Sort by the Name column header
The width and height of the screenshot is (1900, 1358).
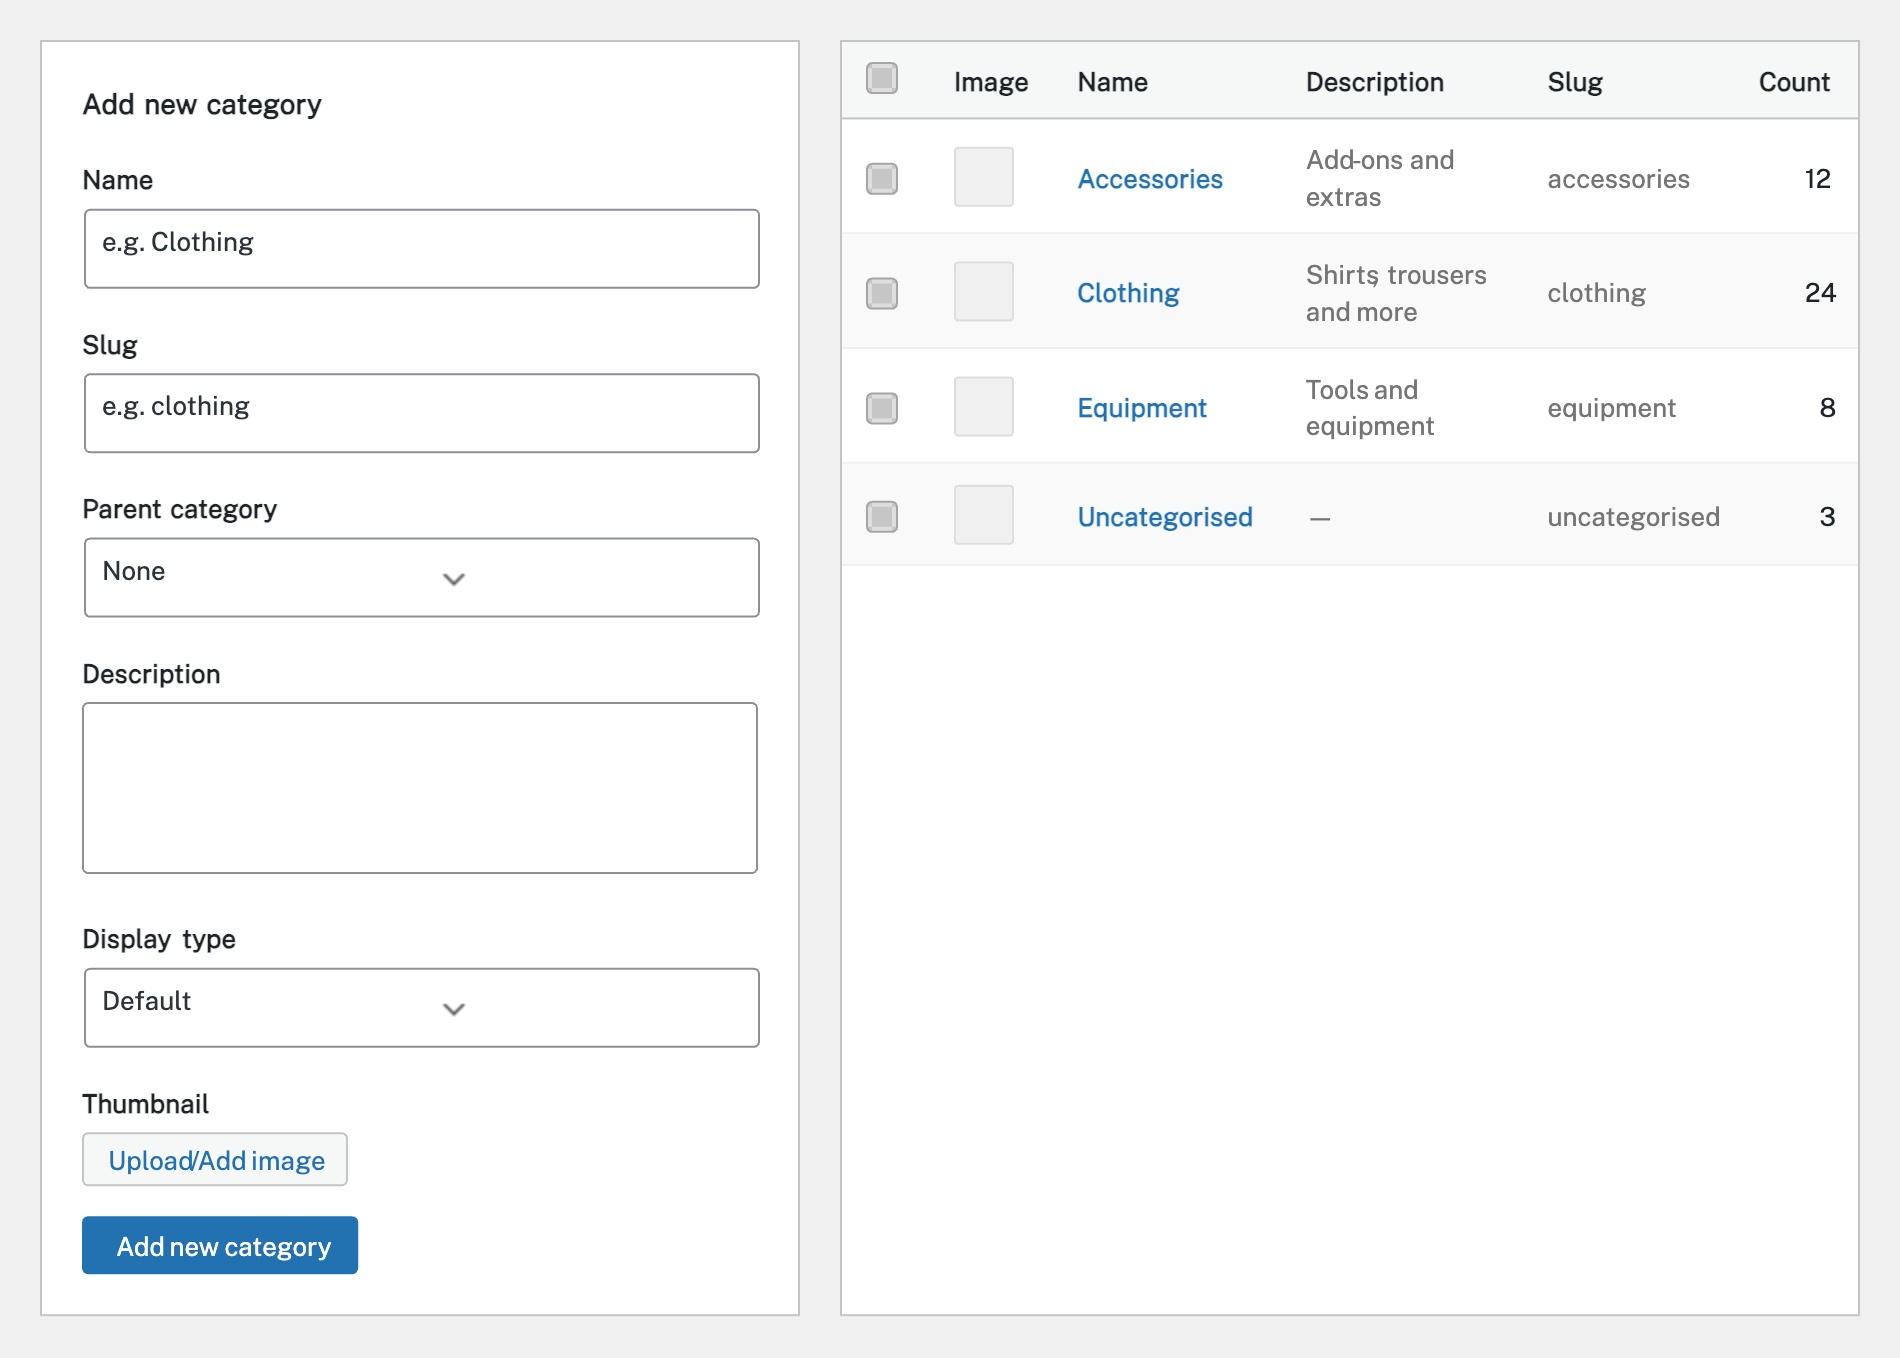point(1112,82)
